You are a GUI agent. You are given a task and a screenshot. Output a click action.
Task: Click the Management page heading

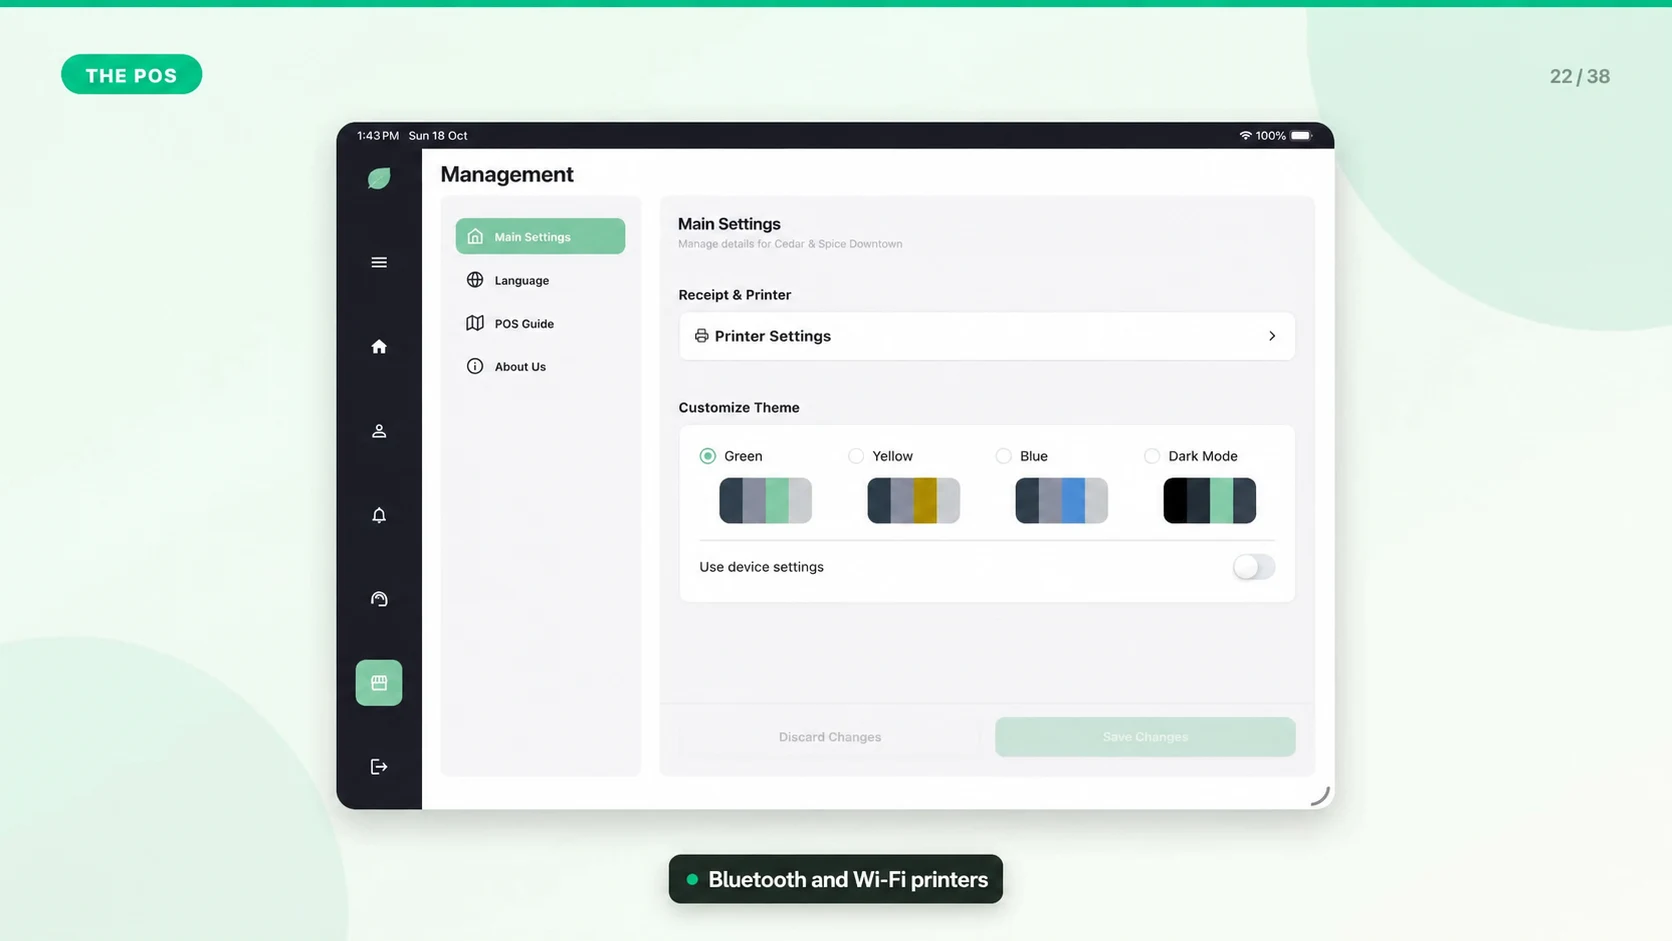pyautogui.click(x=507, y=174)
